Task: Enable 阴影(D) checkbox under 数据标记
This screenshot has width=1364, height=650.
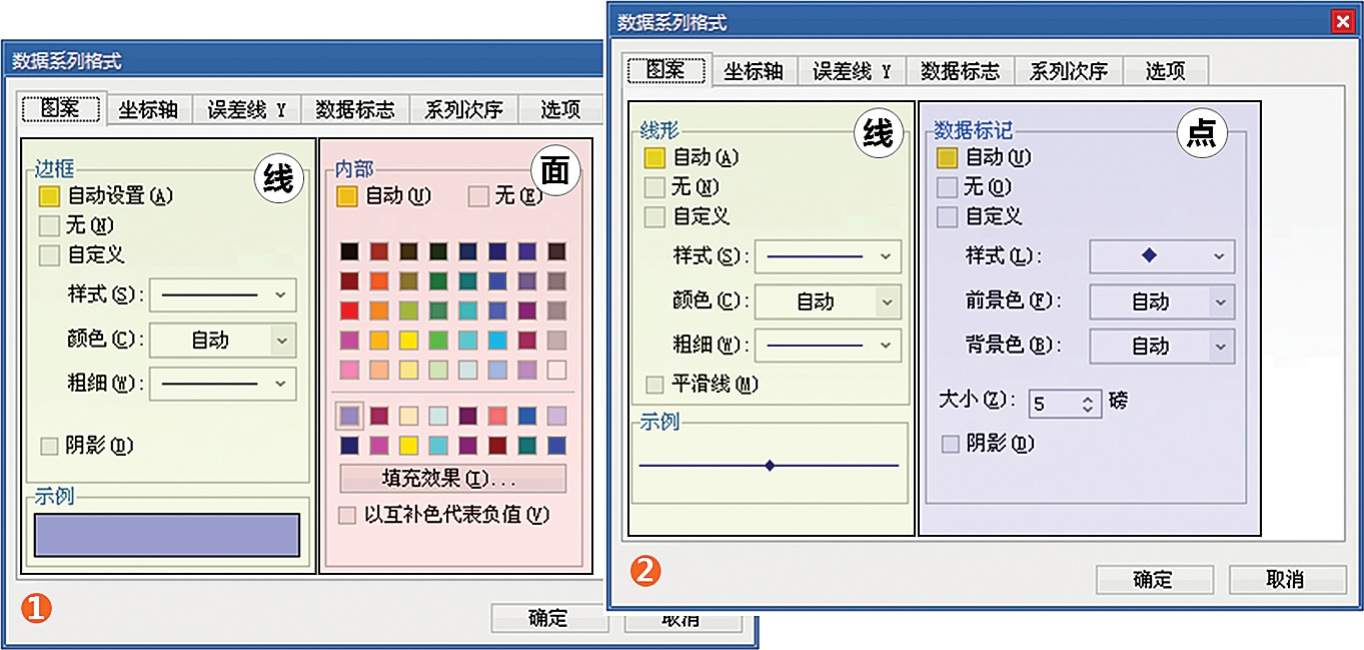Action: 950,443
